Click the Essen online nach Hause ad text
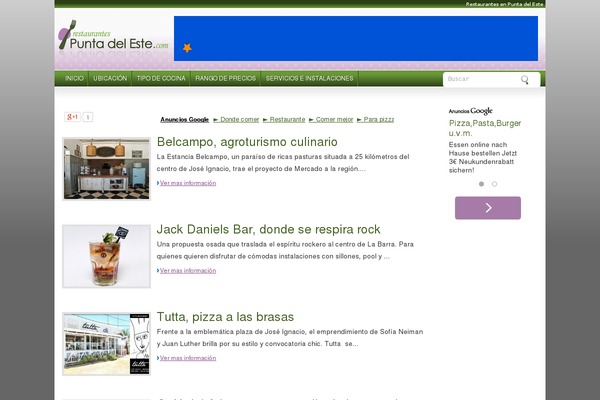The height and width of the screenshot is (400, 600). [x=483, y=157]
